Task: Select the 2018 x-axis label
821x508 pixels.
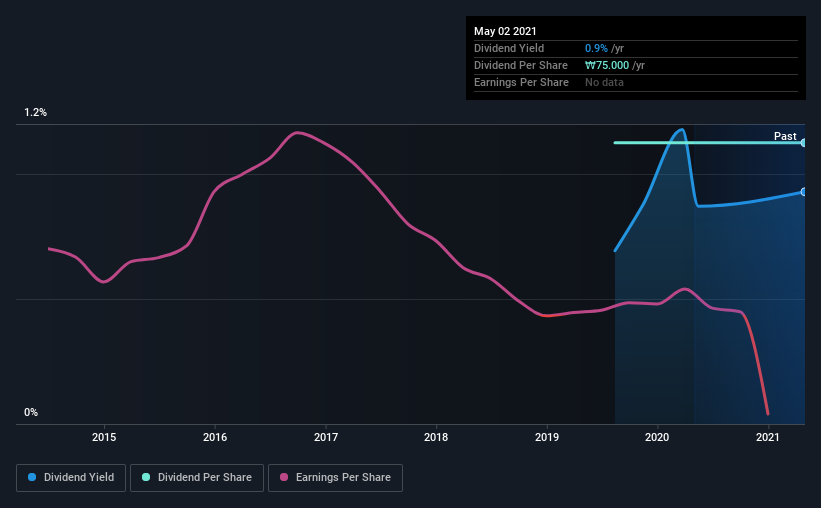Action: [x=436, y=437]
